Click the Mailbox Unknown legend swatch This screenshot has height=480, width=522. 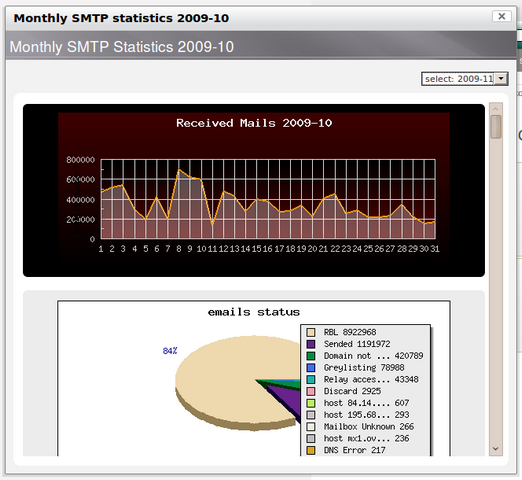pyautogui.click(x=311, y=427)
